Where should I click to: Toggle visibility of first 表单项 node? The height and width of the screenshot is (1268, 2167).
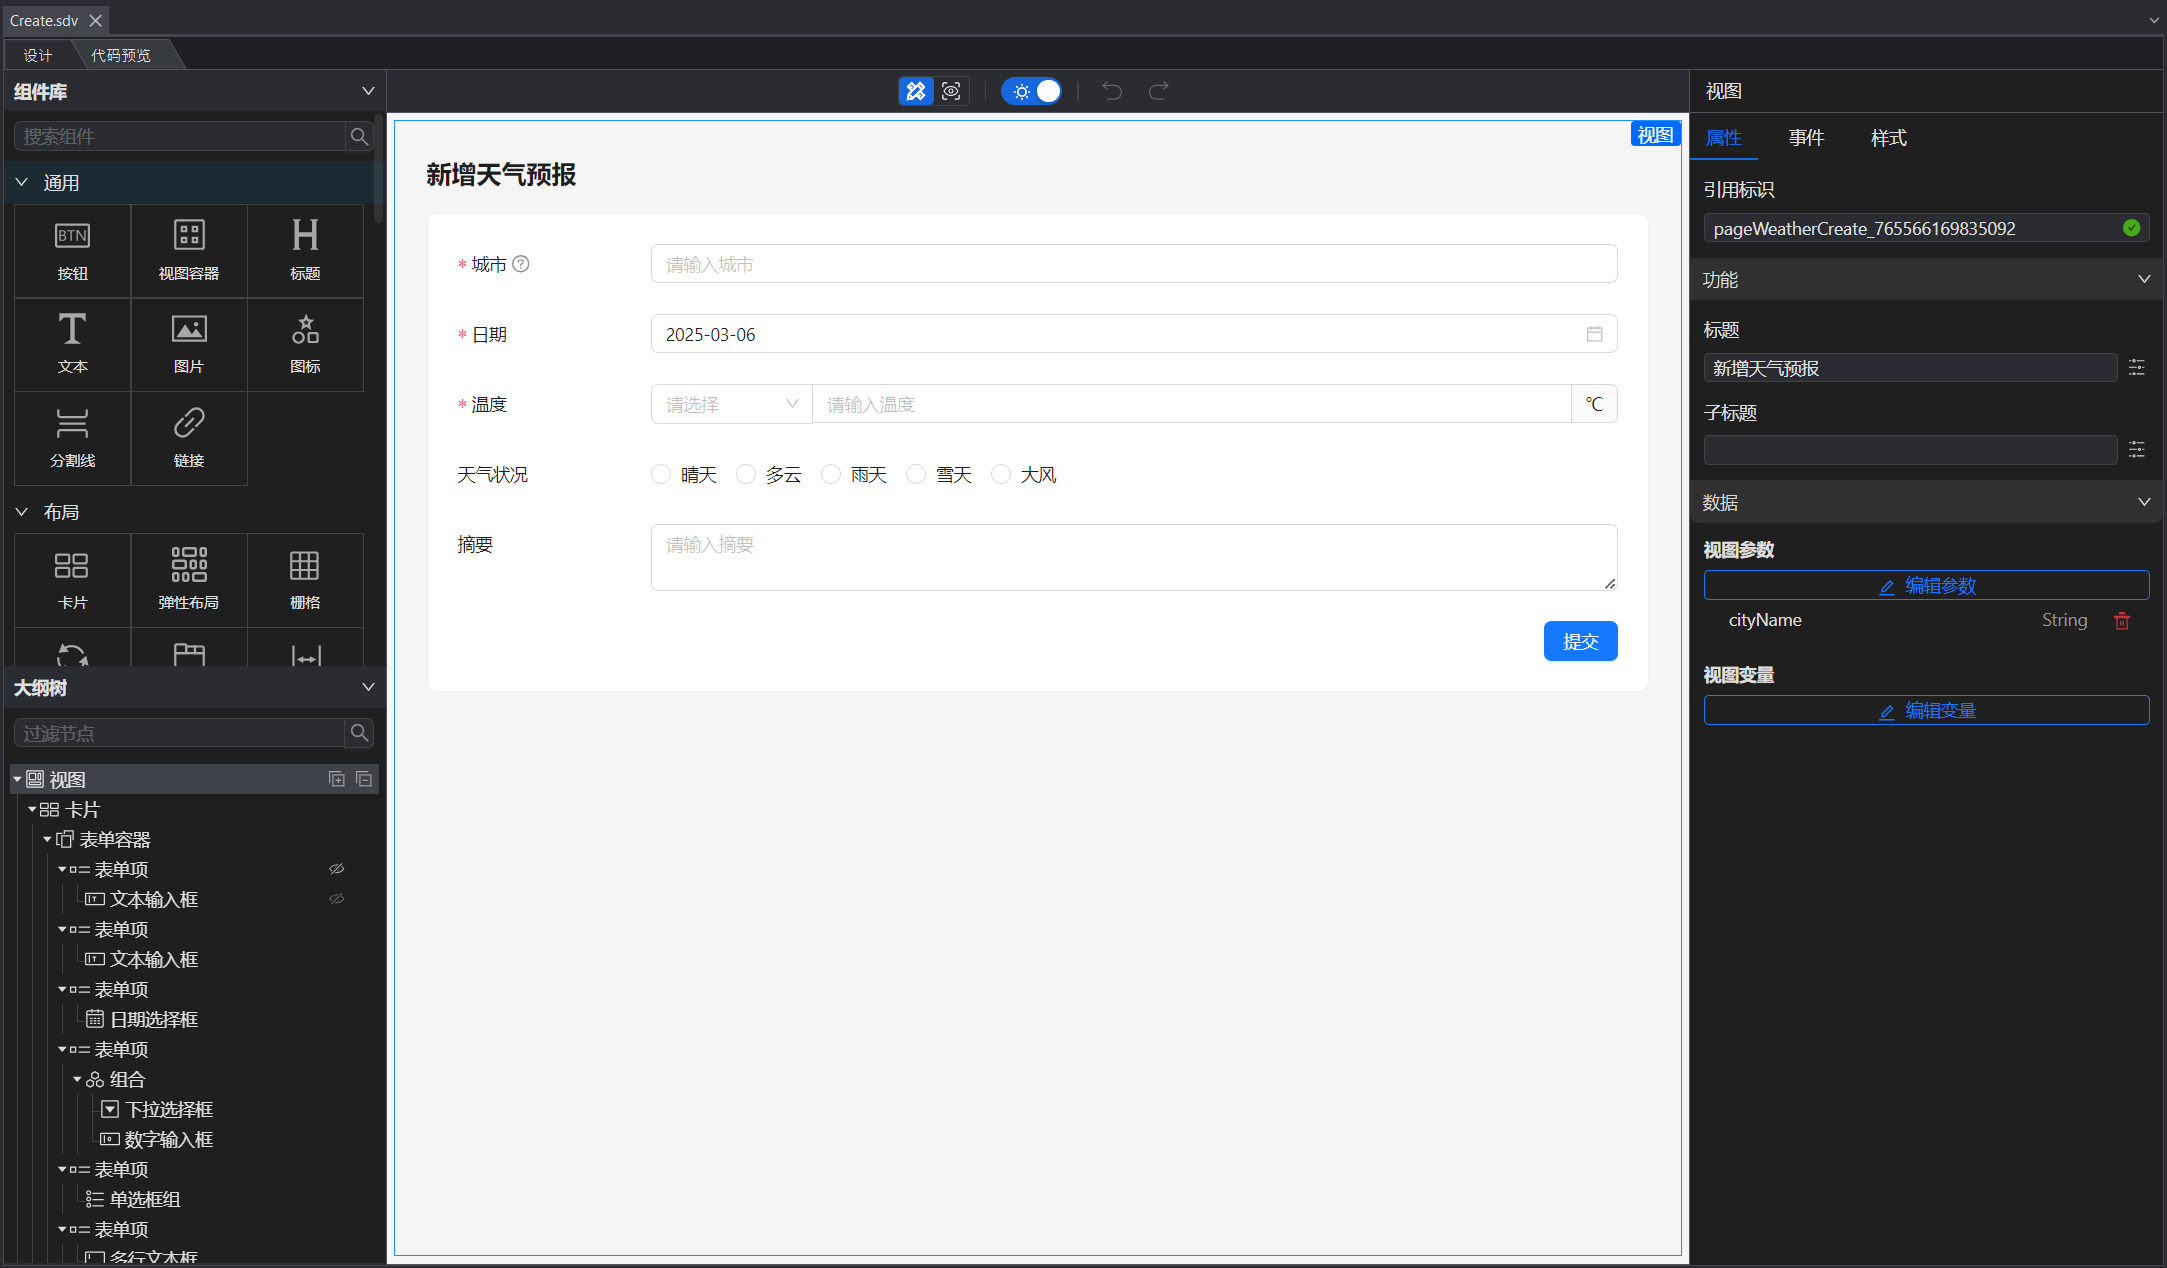[337, 869]
